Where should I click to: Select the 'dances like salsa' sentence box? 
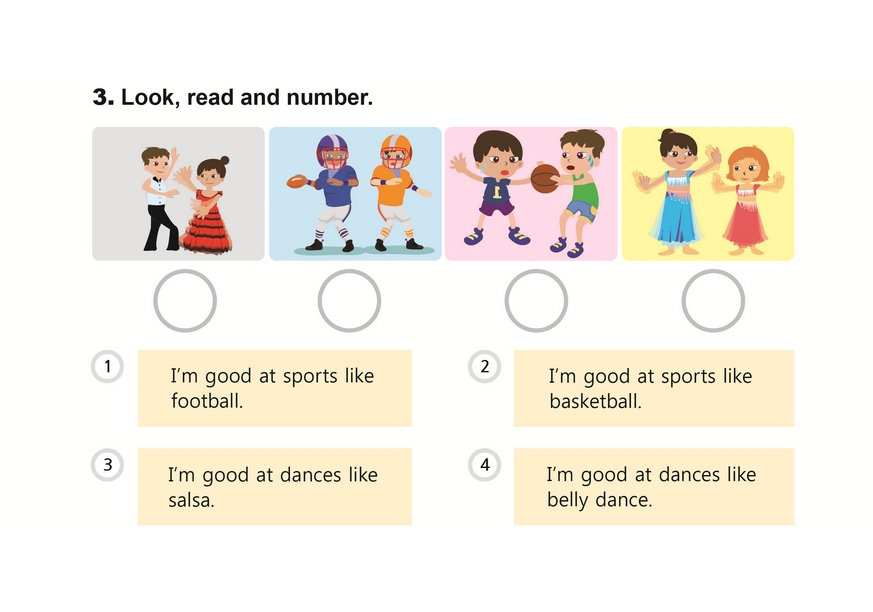[274, 486]
